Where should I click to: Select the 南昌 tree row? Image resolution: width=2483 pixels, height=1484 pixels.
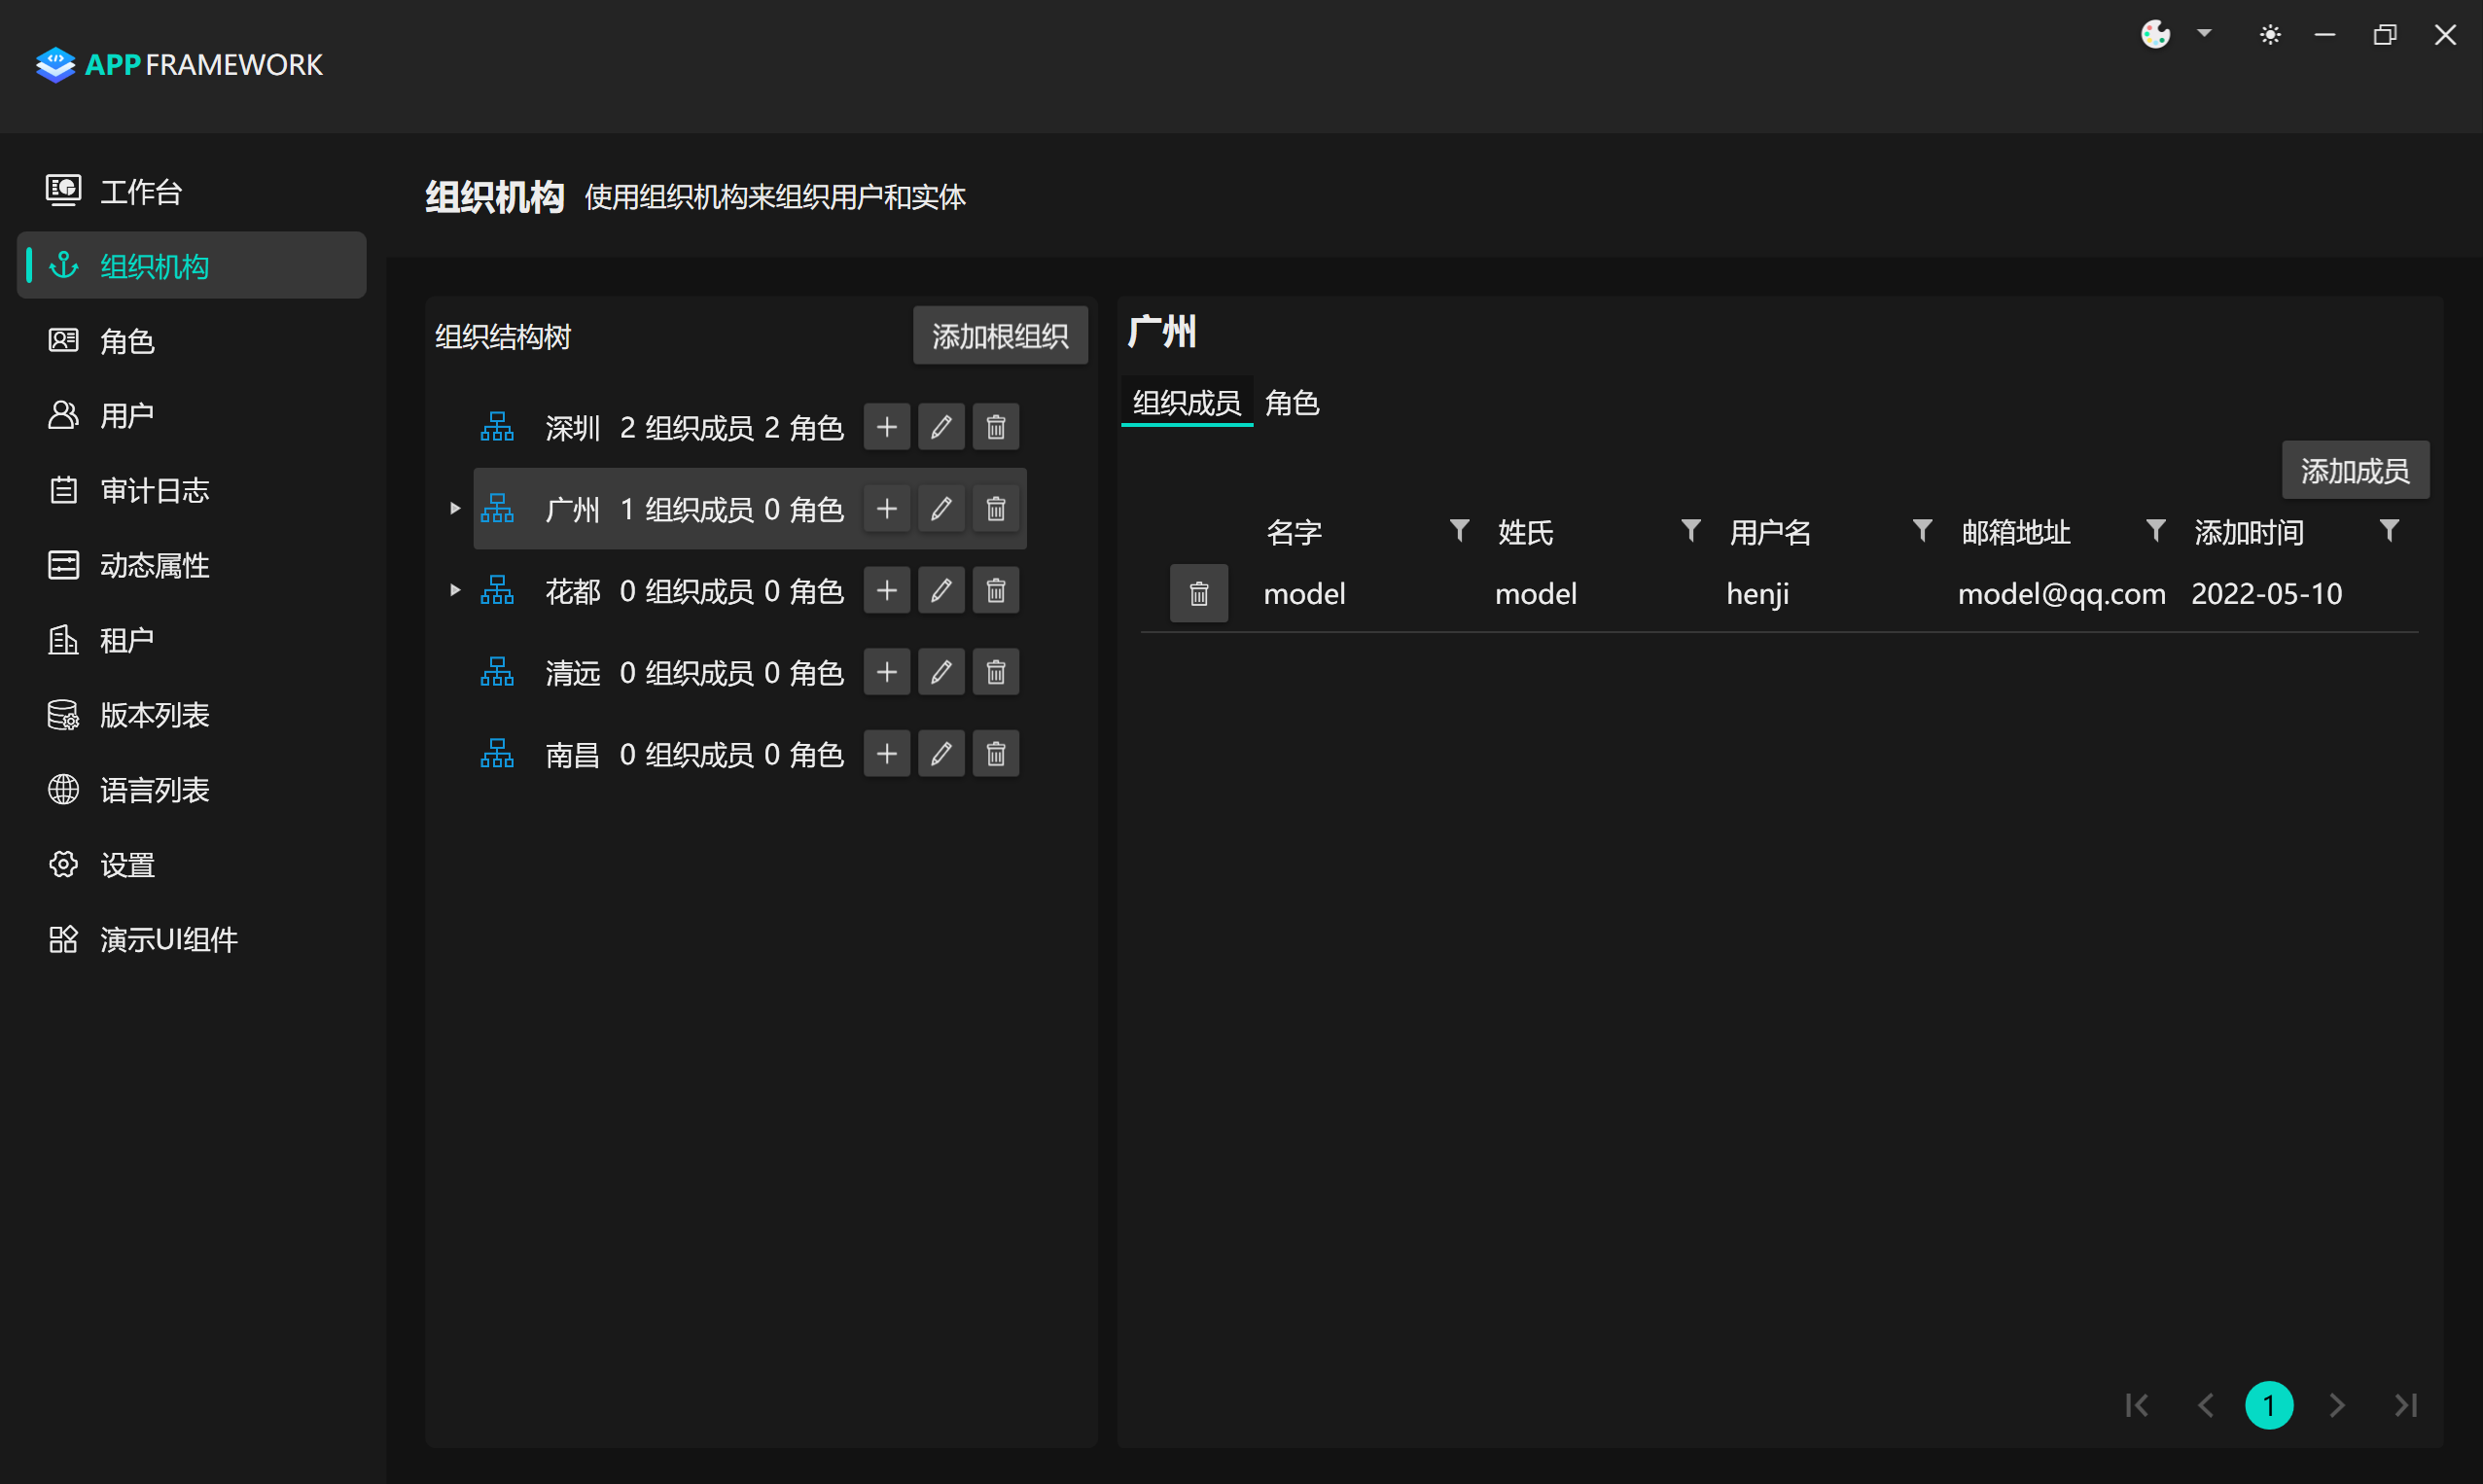coord(750,754)
